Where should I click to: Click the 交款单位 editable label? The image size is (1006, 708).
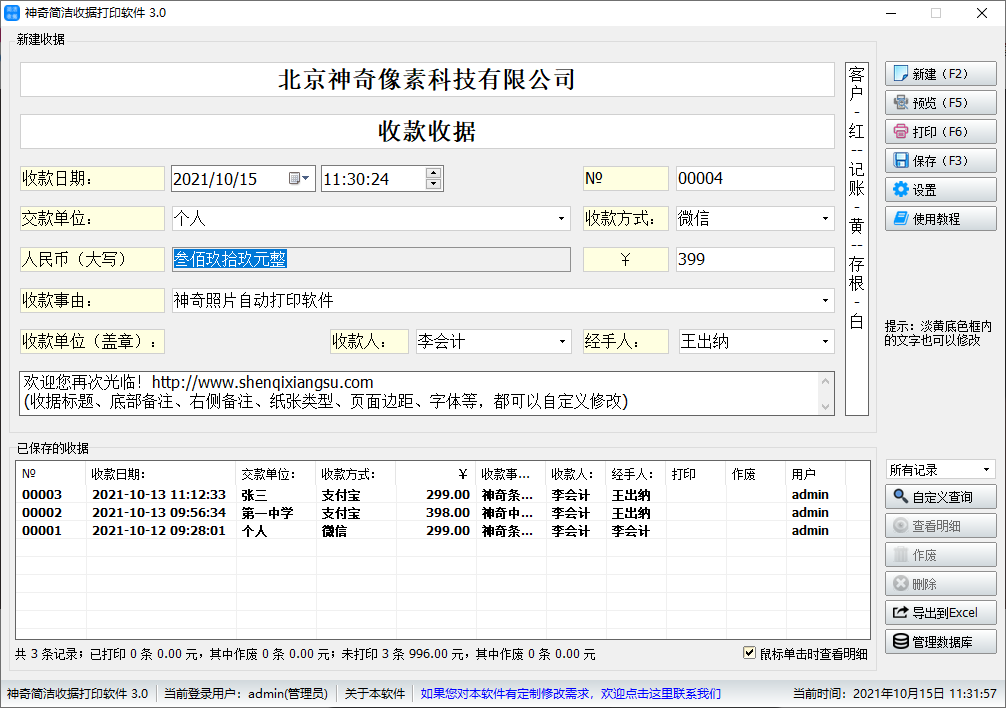92,219
